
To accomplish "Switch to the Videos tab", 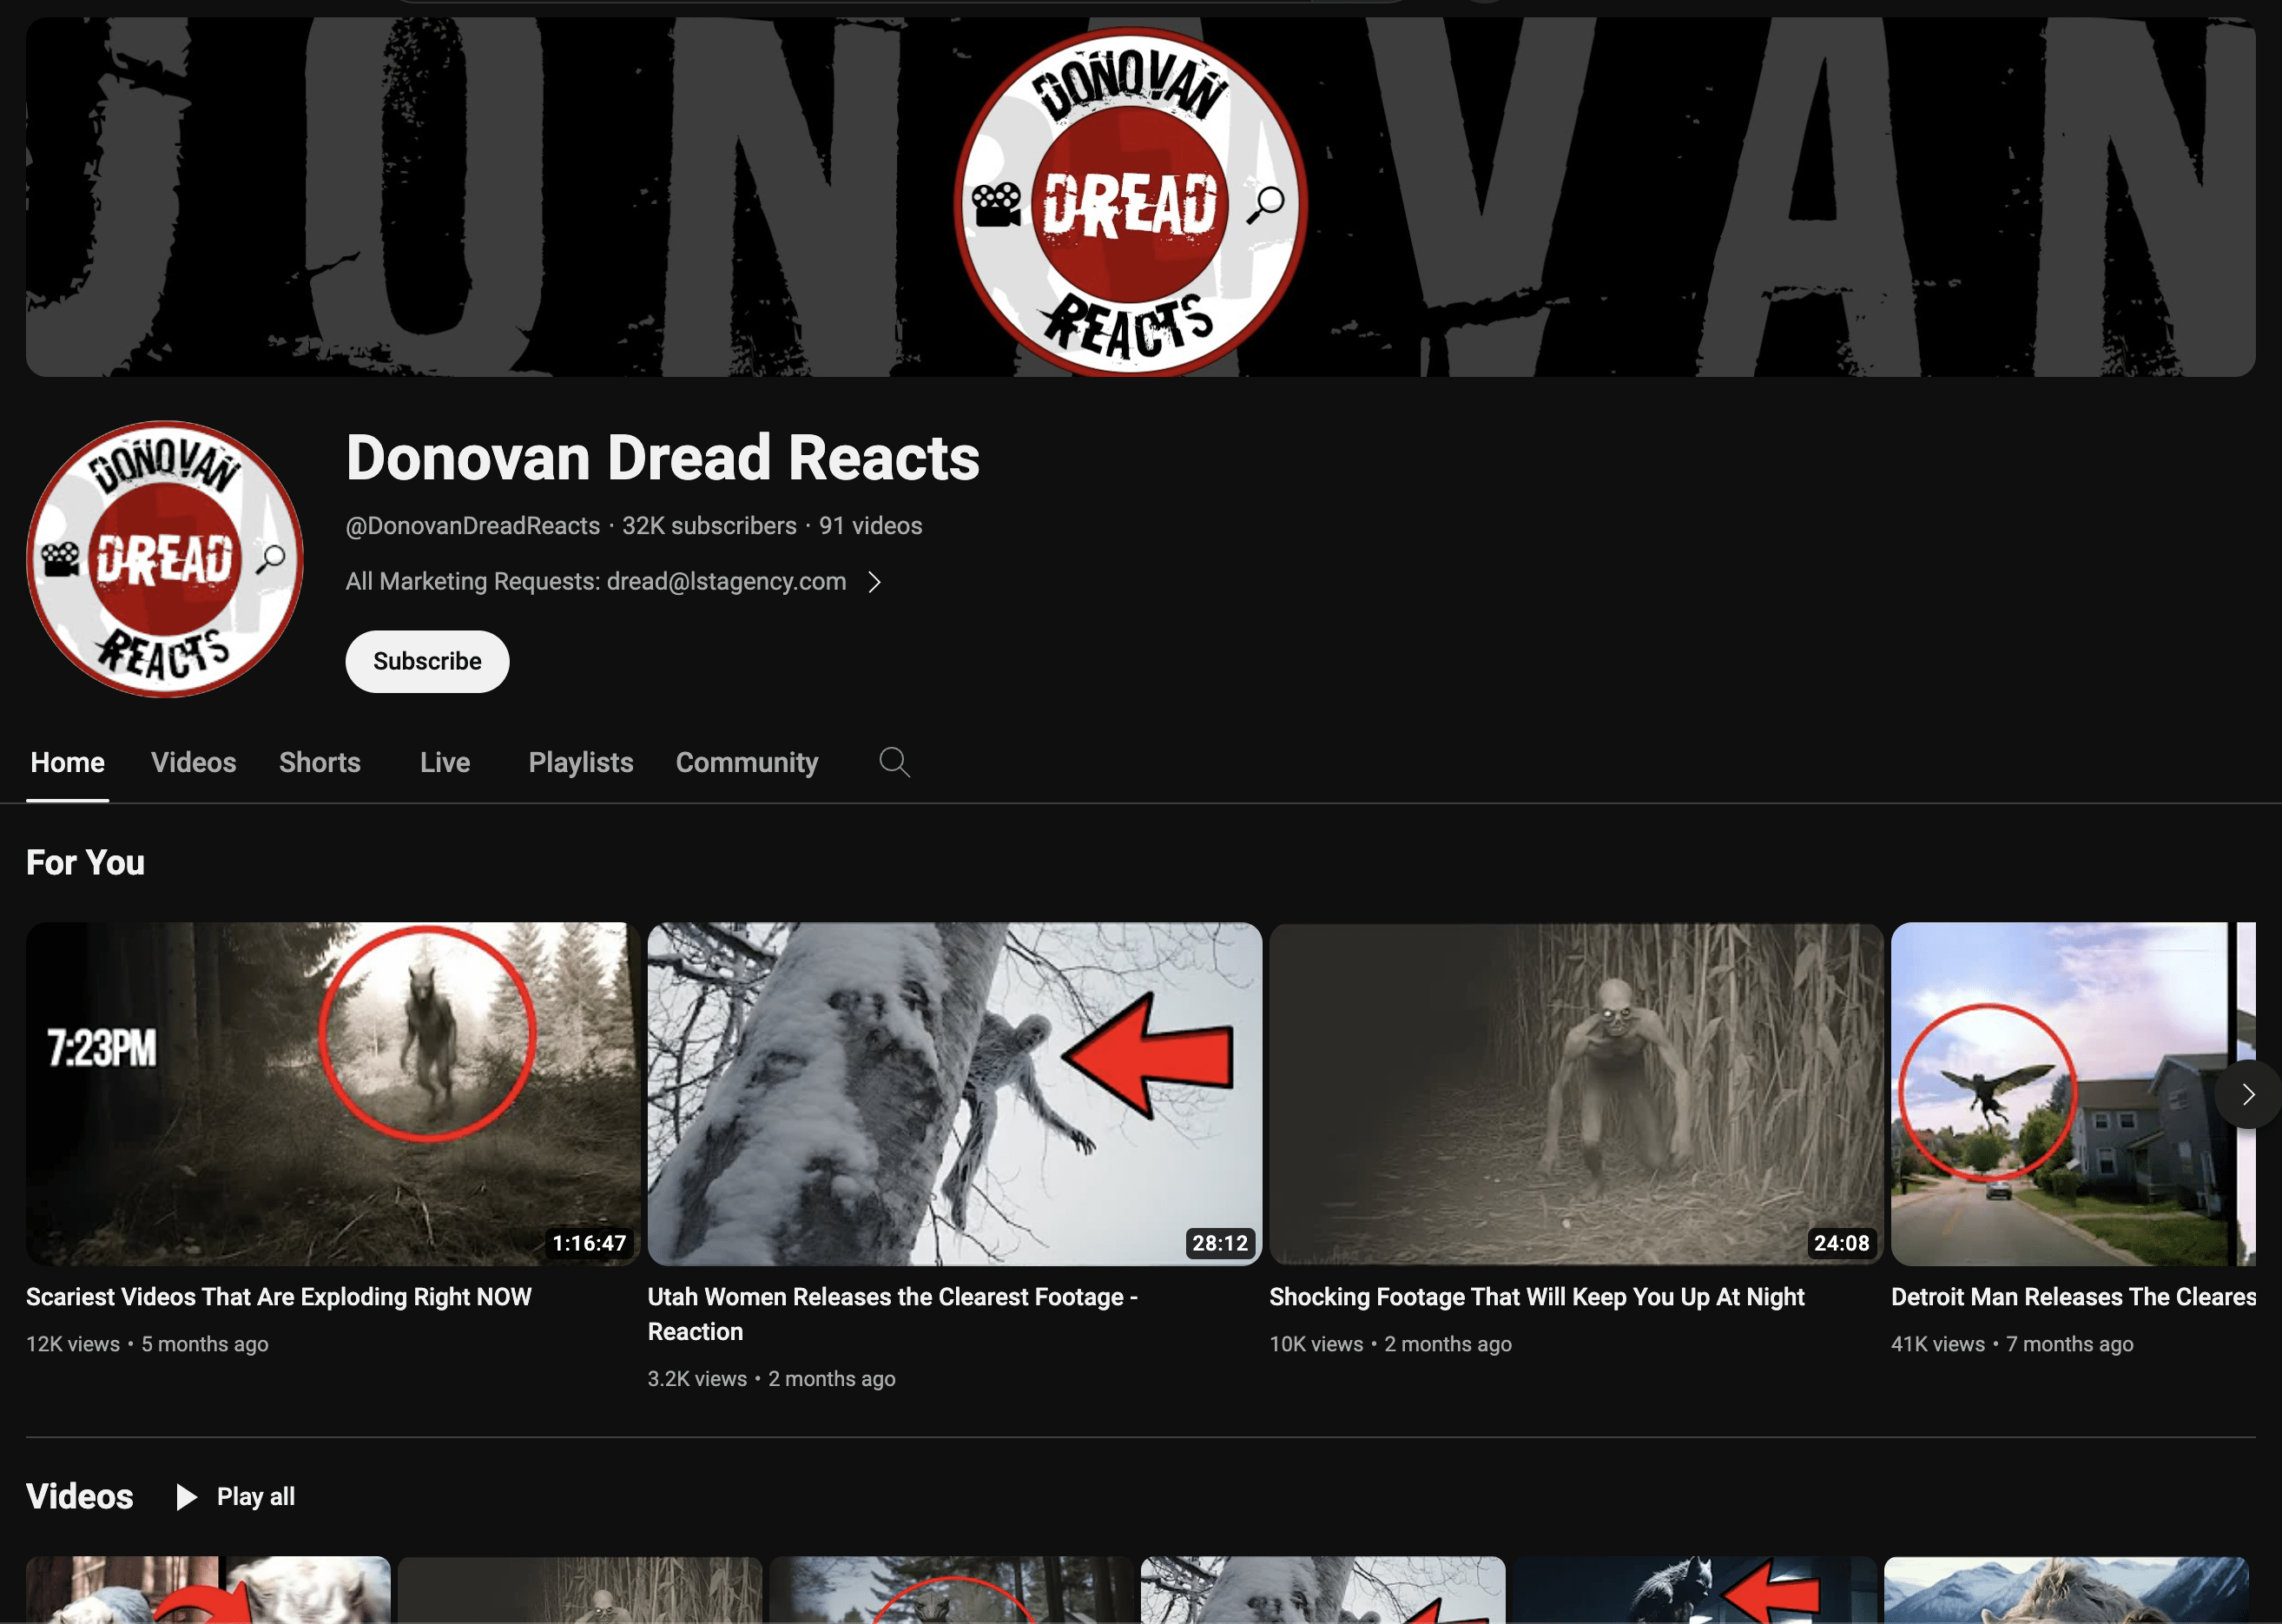I will pos(193,762).
